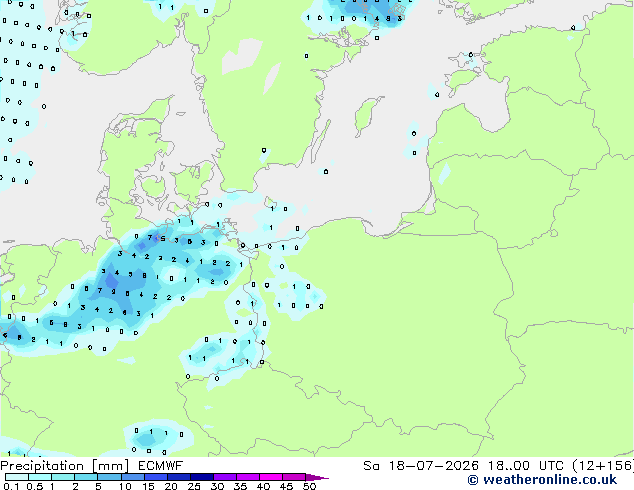The image size is (634, 490).
Task: Click the '10' legend scale label
Action: [x=125, y=486]
